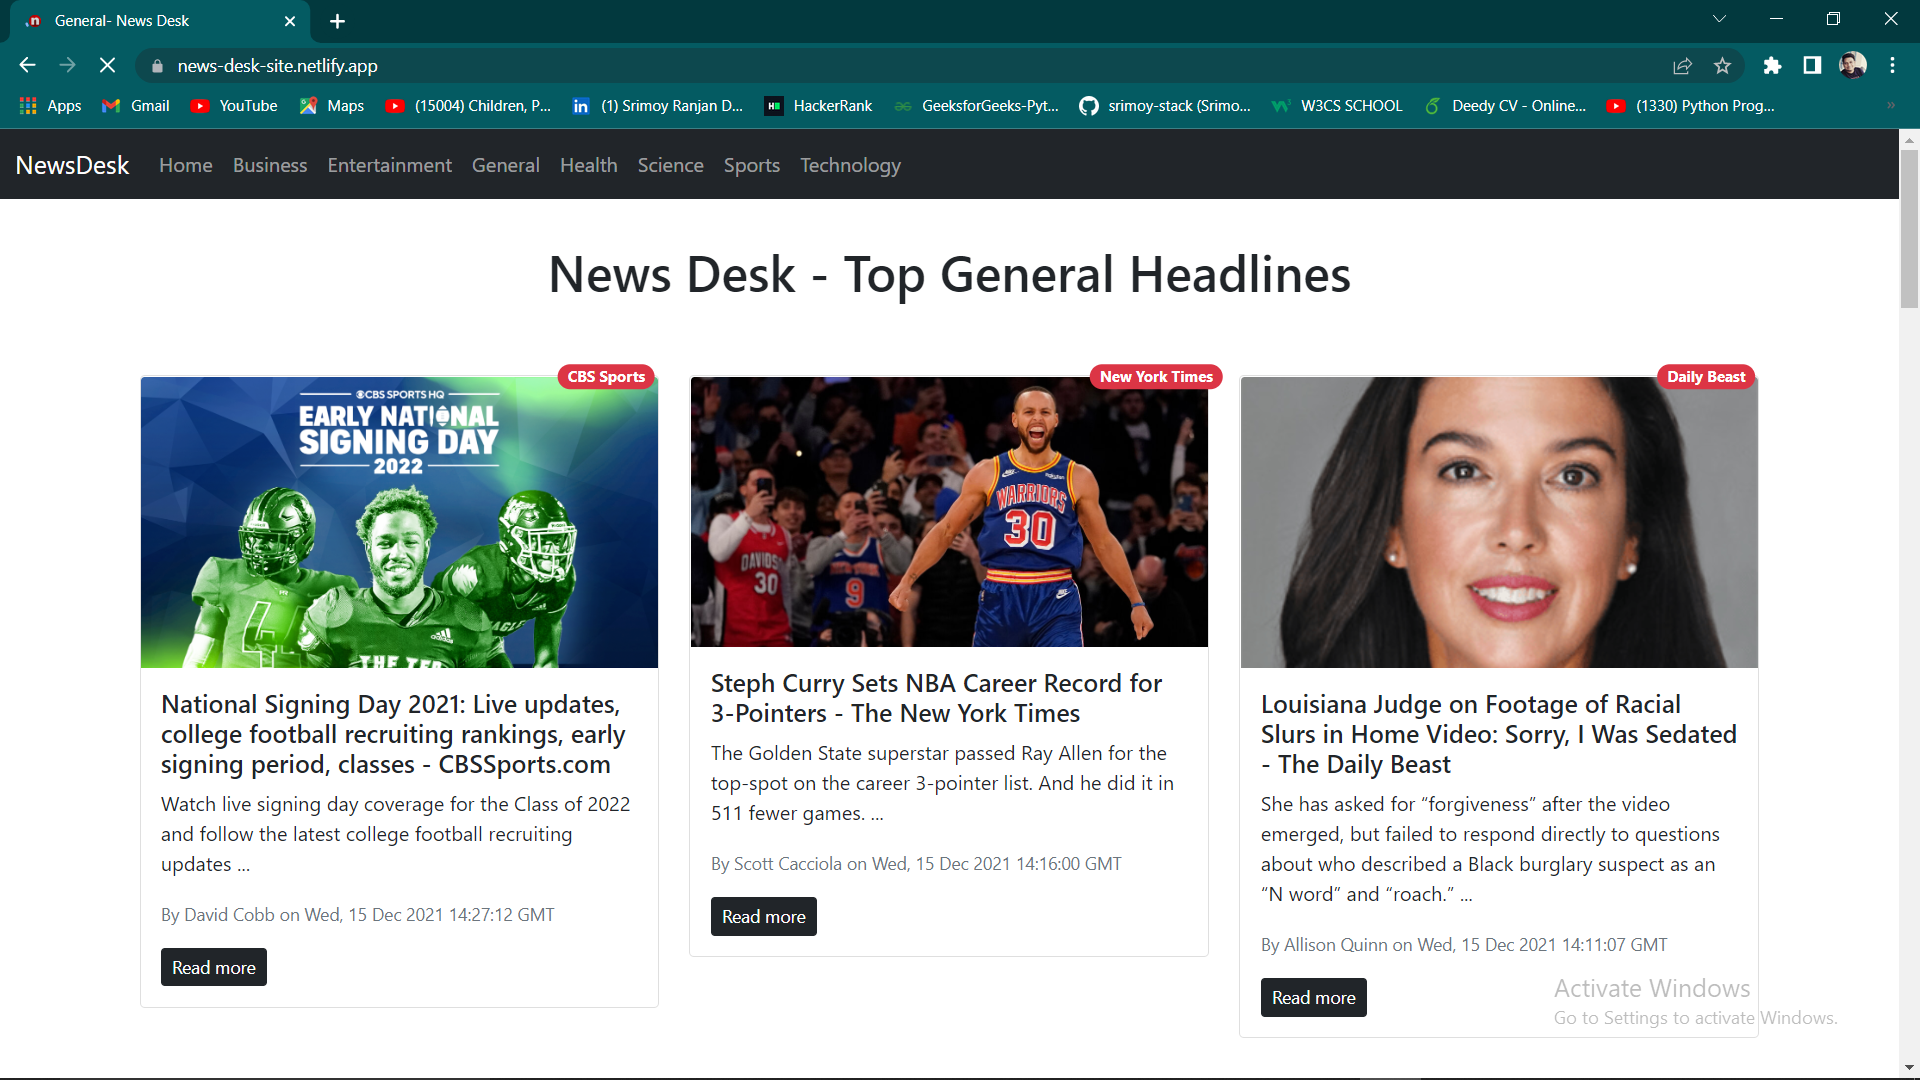1920x1080 pixels.
Task: View site security lock info
Action: click(157, 66)
